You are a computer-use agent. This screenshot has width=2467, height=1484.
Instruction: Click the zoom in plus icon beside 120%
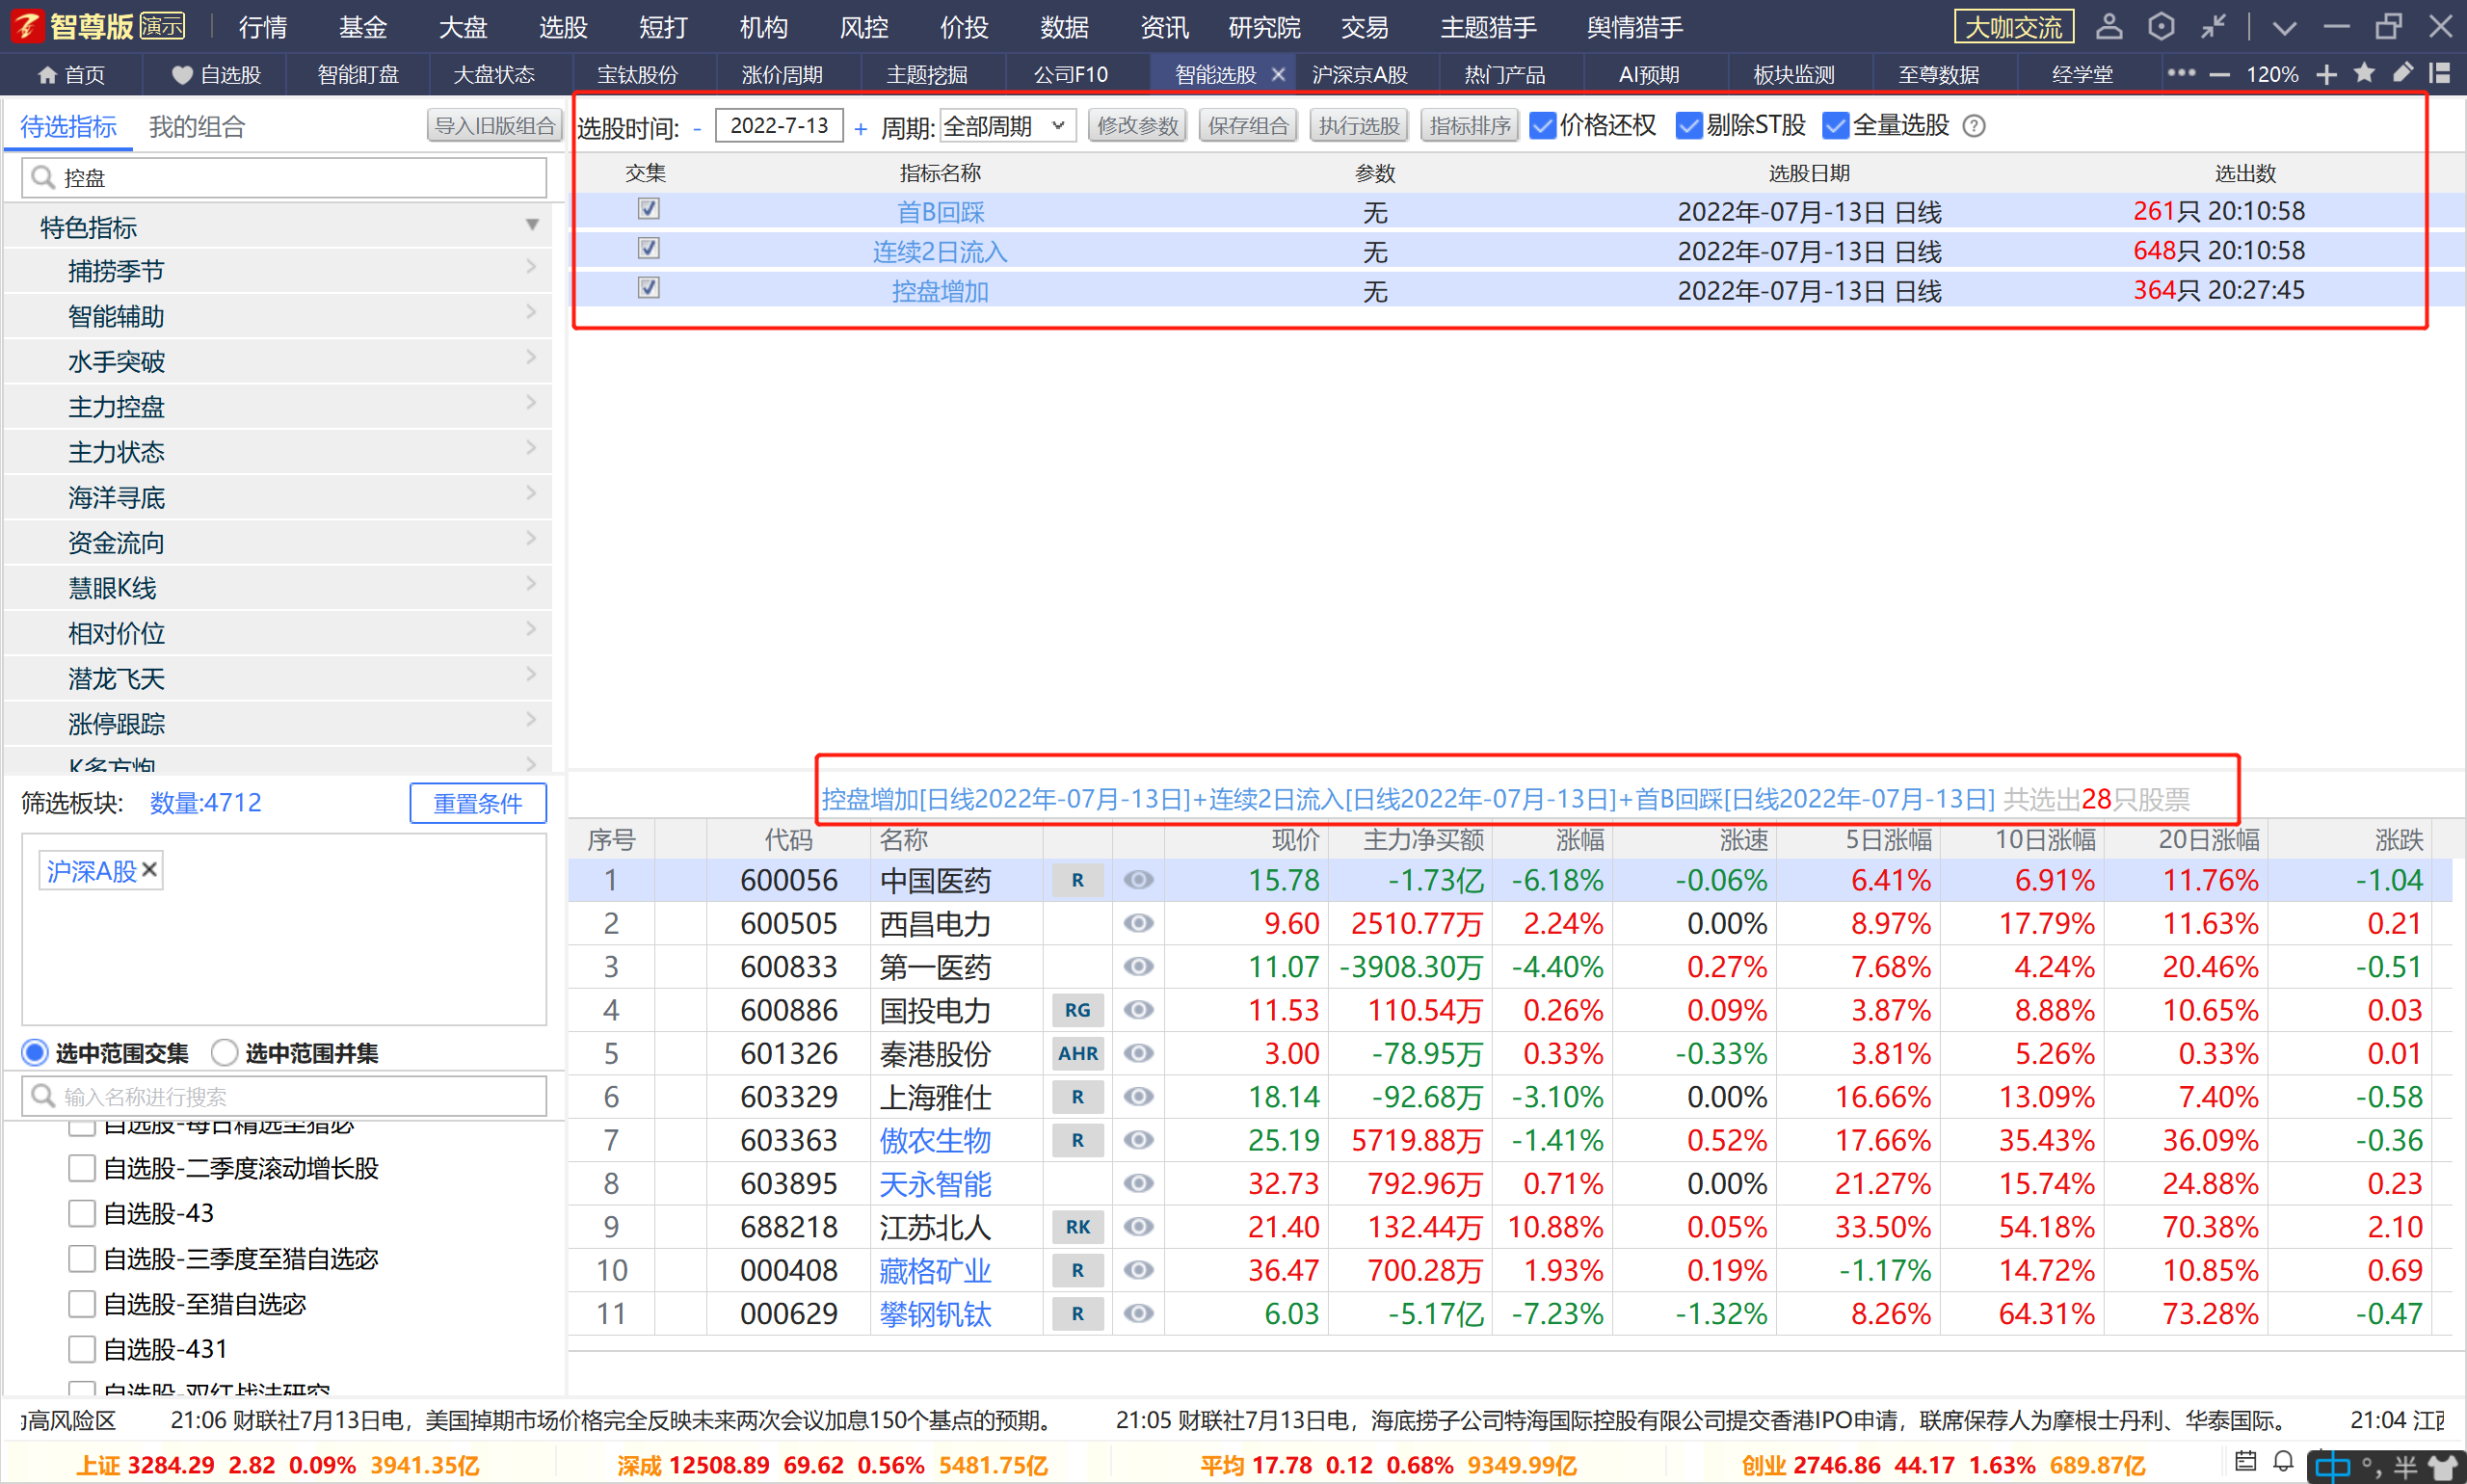click(2327, 75)
